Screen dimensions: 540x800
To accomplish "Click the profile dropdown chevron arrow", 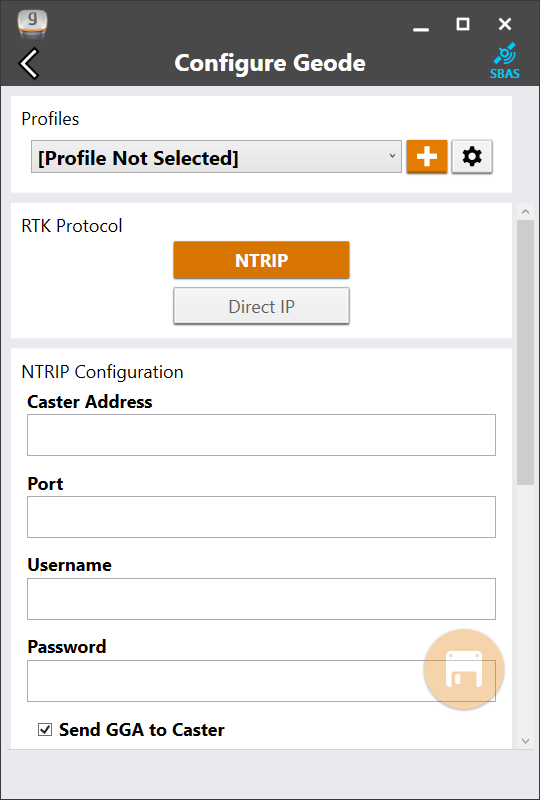I will click(392, 156).
